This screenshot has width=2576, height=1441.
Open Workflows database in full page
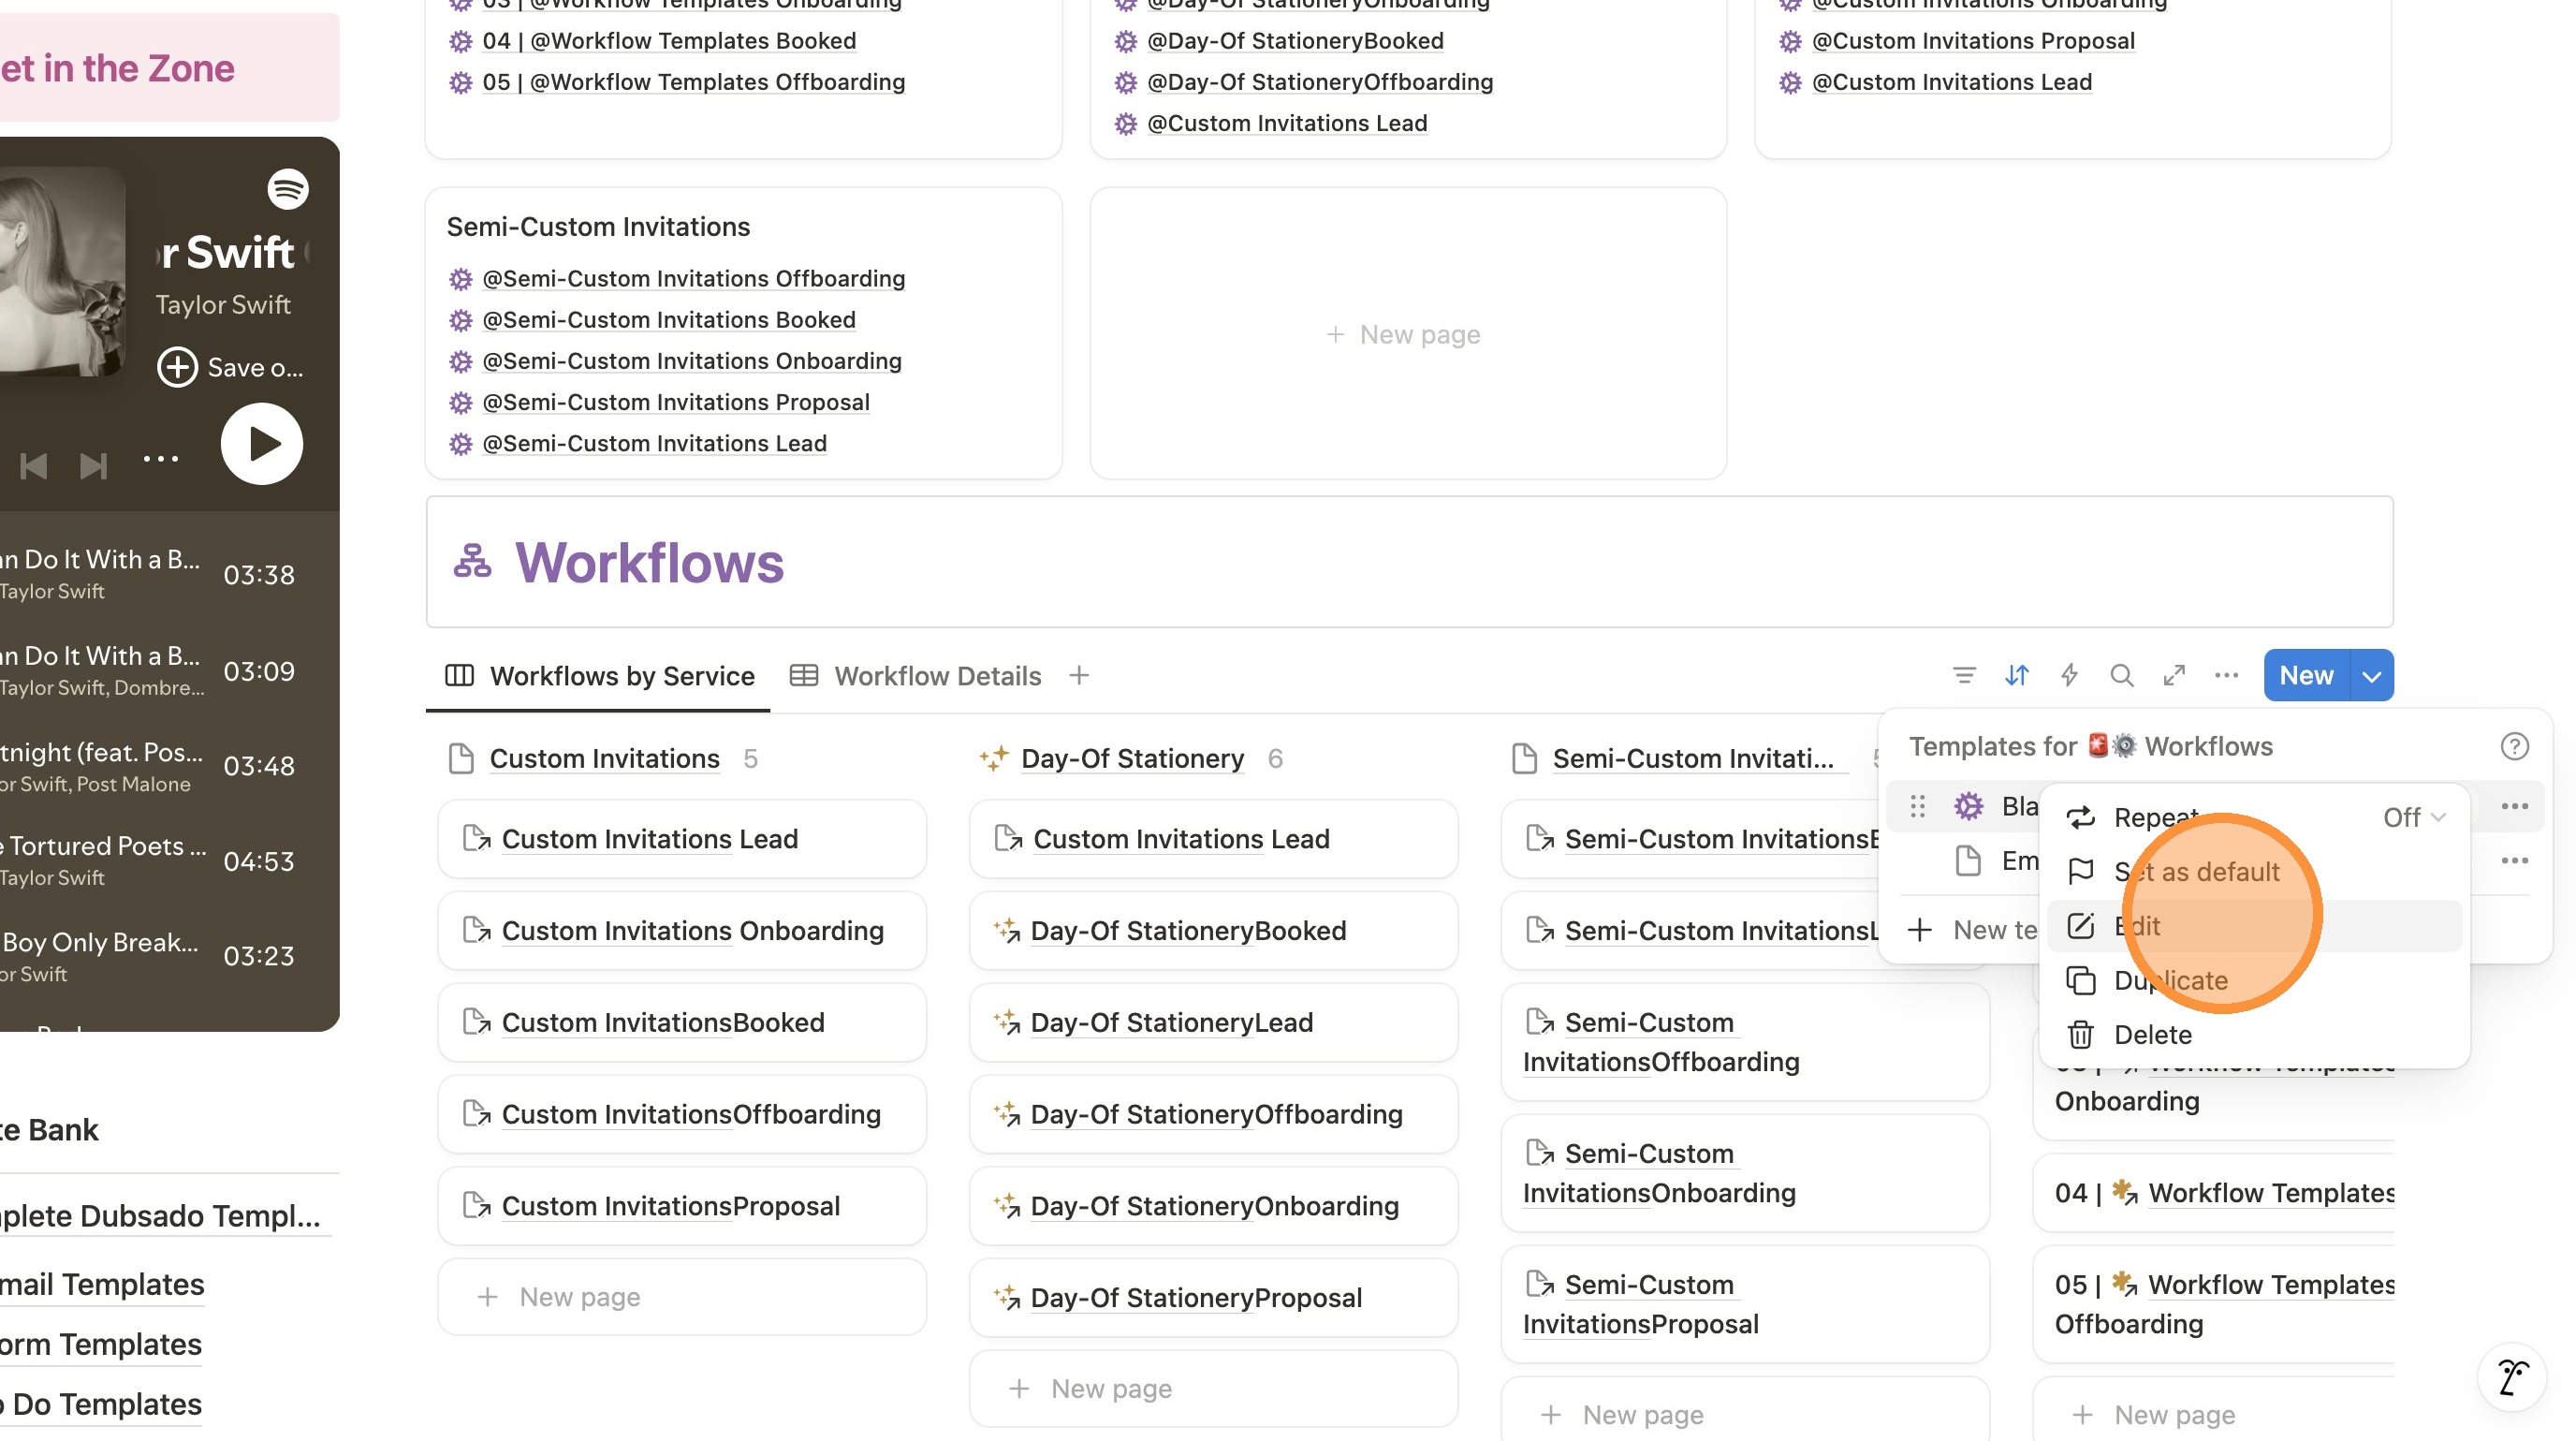(2174, 676)
